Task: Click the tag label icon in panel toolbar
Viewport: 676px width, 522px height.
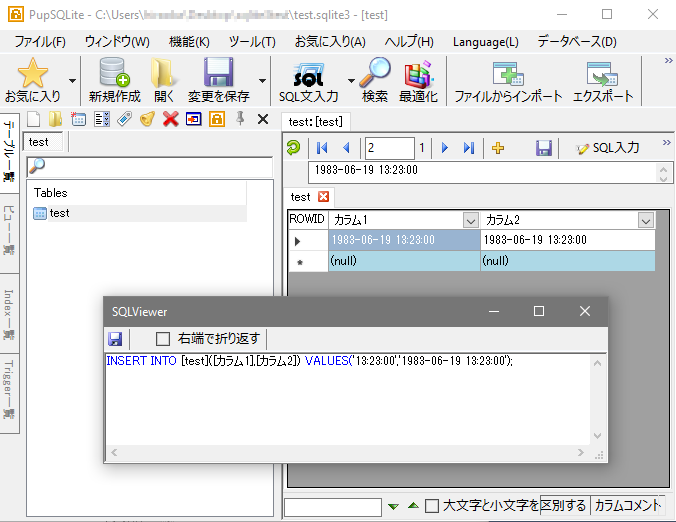Action: (x=125, y=119)
